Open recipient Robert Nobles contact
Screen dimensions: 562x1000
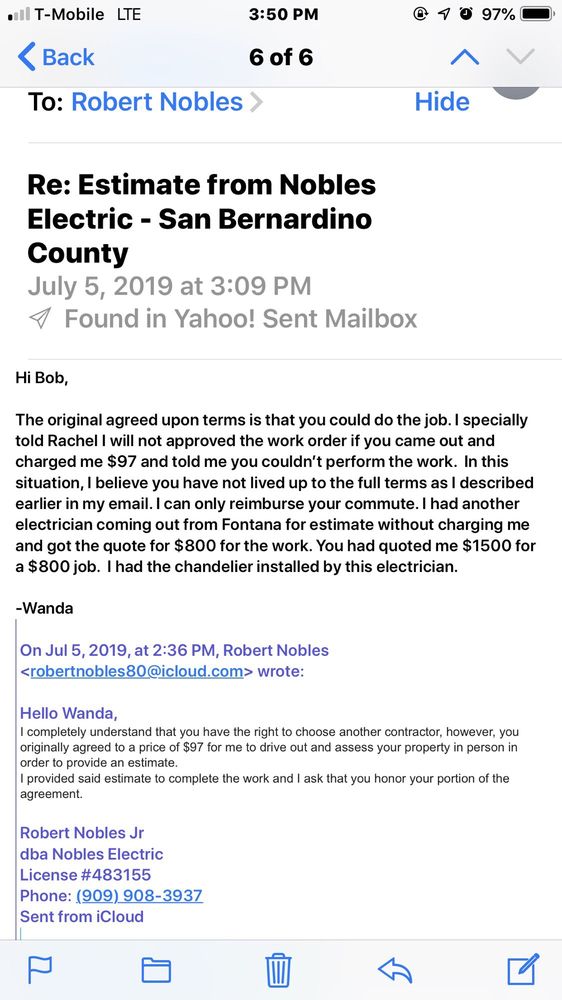tap(157, 102)
